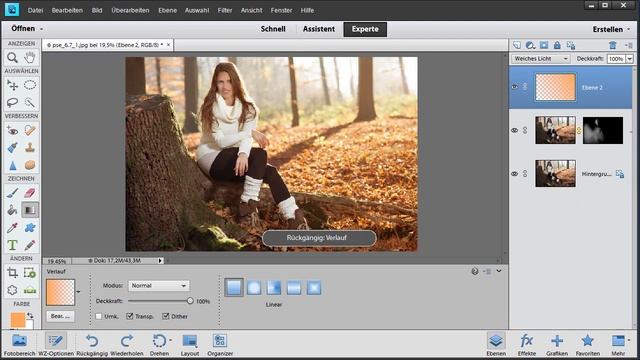Viewport: 640px width, 360px height.
Task: Select the Paint Bucket tool
Action: 12,210
